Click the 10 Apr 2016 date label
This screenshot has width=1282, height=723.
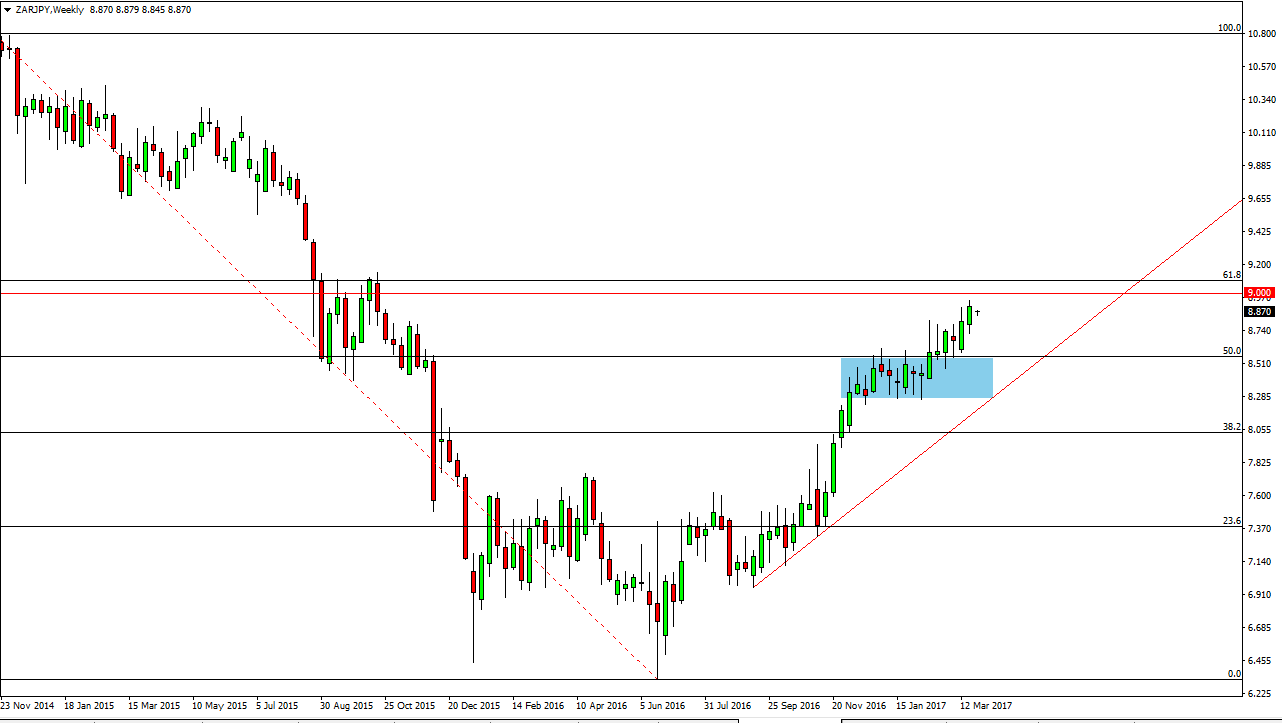602,705
